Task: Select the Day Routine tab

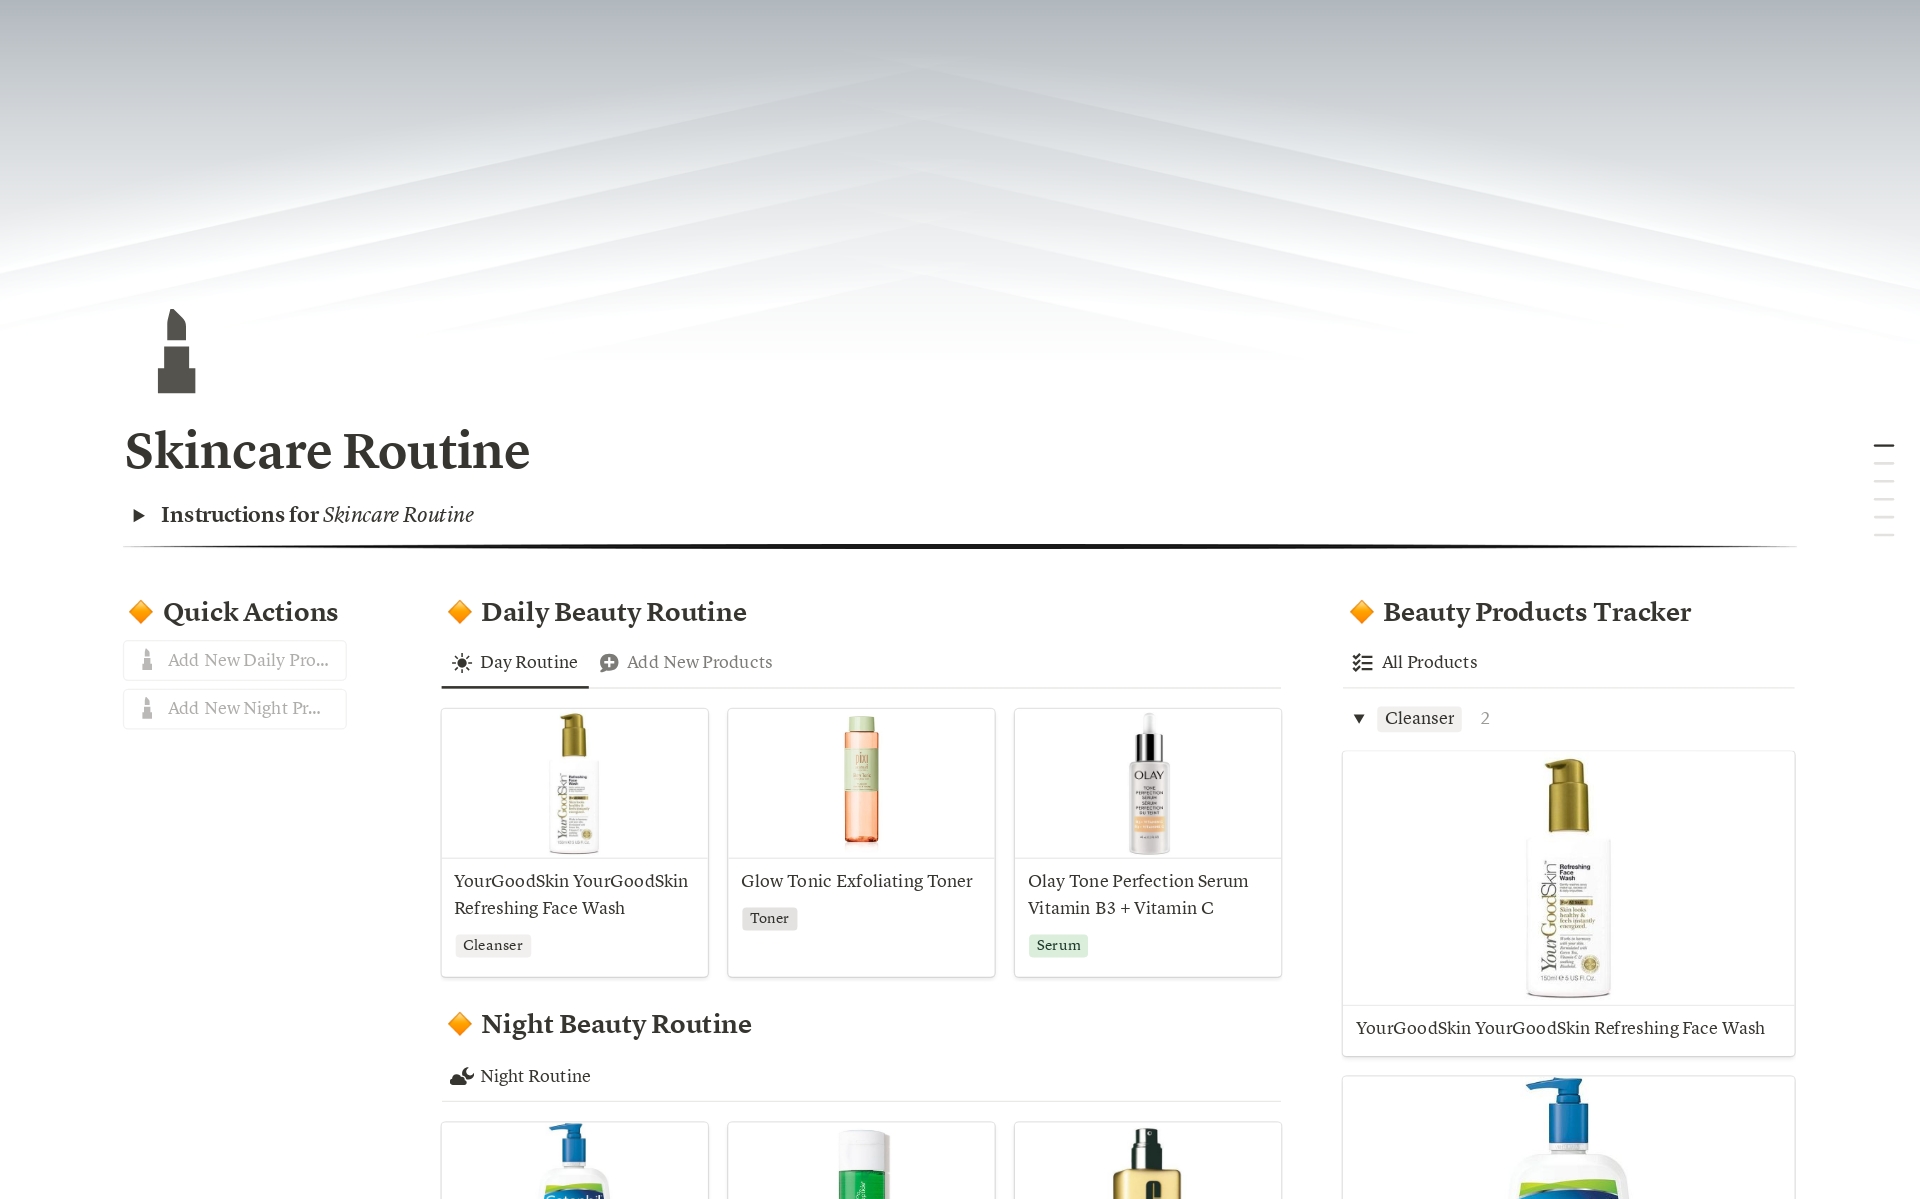Action: 528,663
